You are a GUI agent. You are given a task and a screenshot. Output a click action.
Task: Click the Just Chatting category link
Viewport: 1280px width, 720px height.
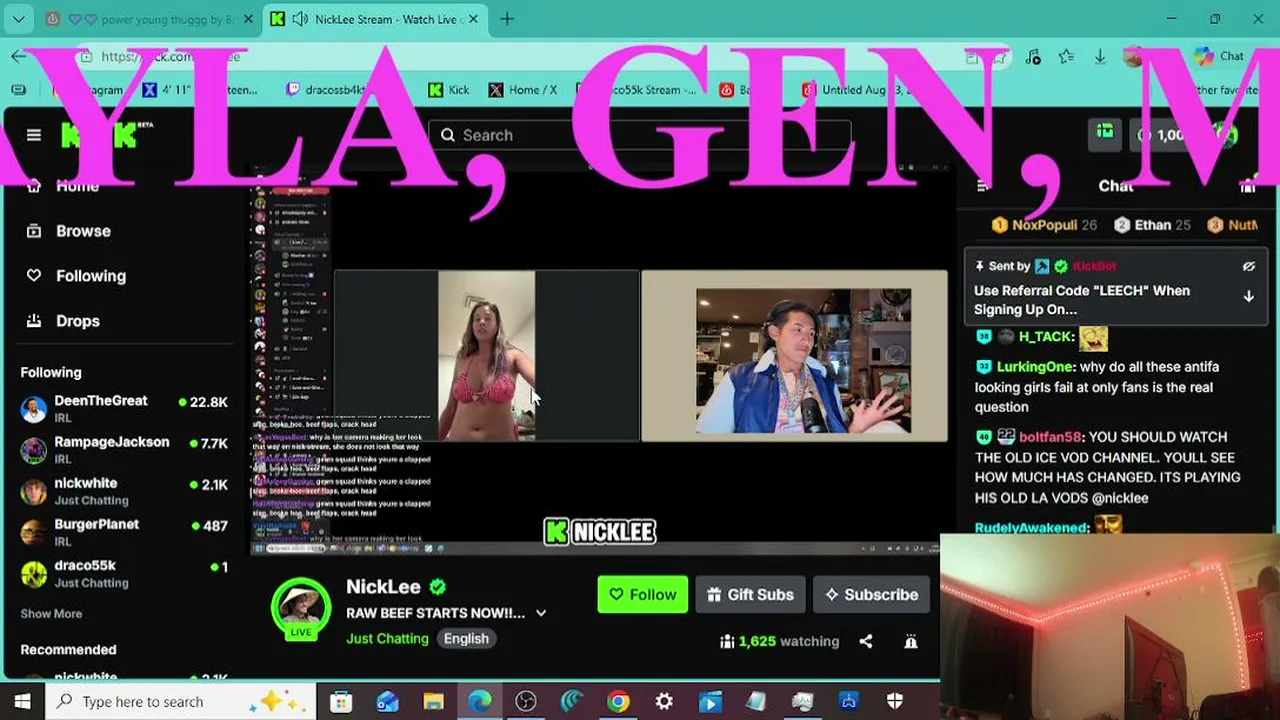387,638
